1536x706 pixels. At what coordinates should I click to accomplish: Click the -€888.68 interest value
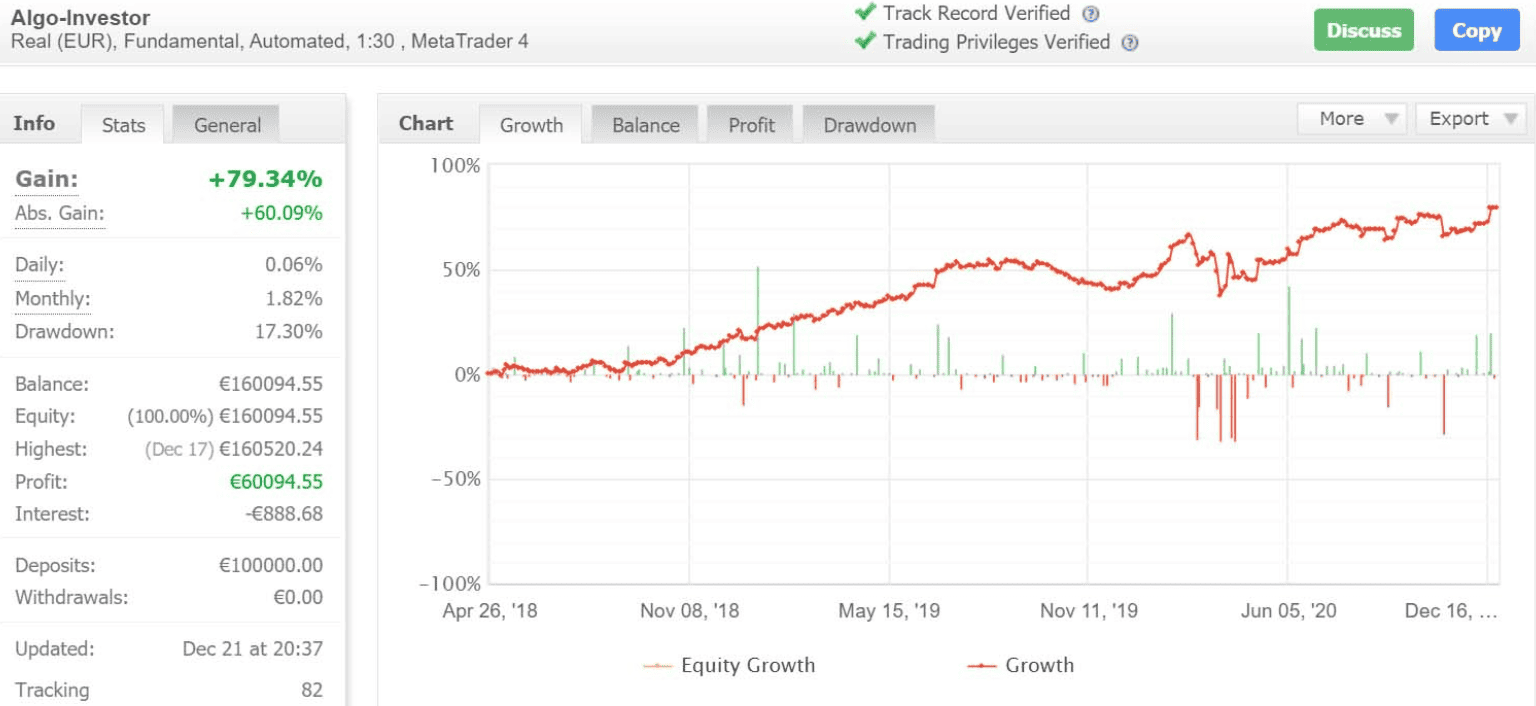pos(284,514)
